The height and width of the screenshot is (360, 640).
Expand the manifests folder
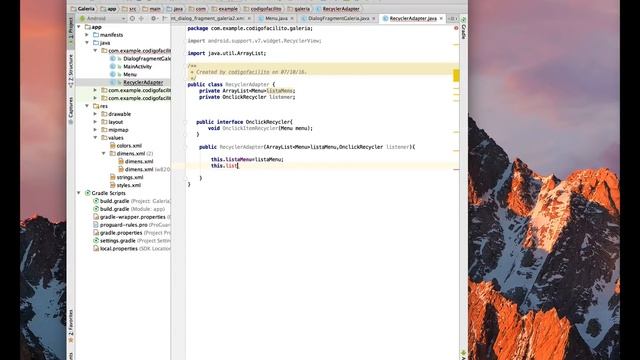point(87,35)
